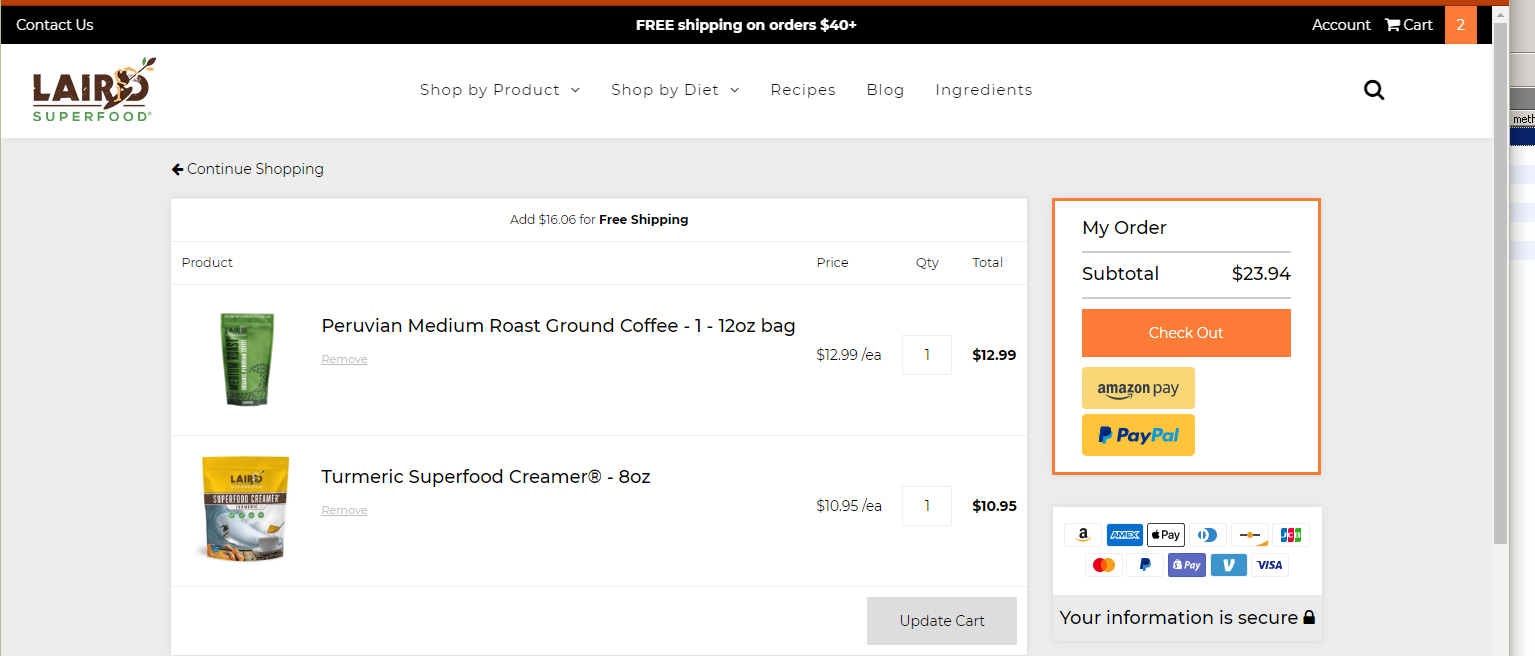Open the Cart icon in header
The height and width of the screenshot is (656, 1535).
(1408, 25)
